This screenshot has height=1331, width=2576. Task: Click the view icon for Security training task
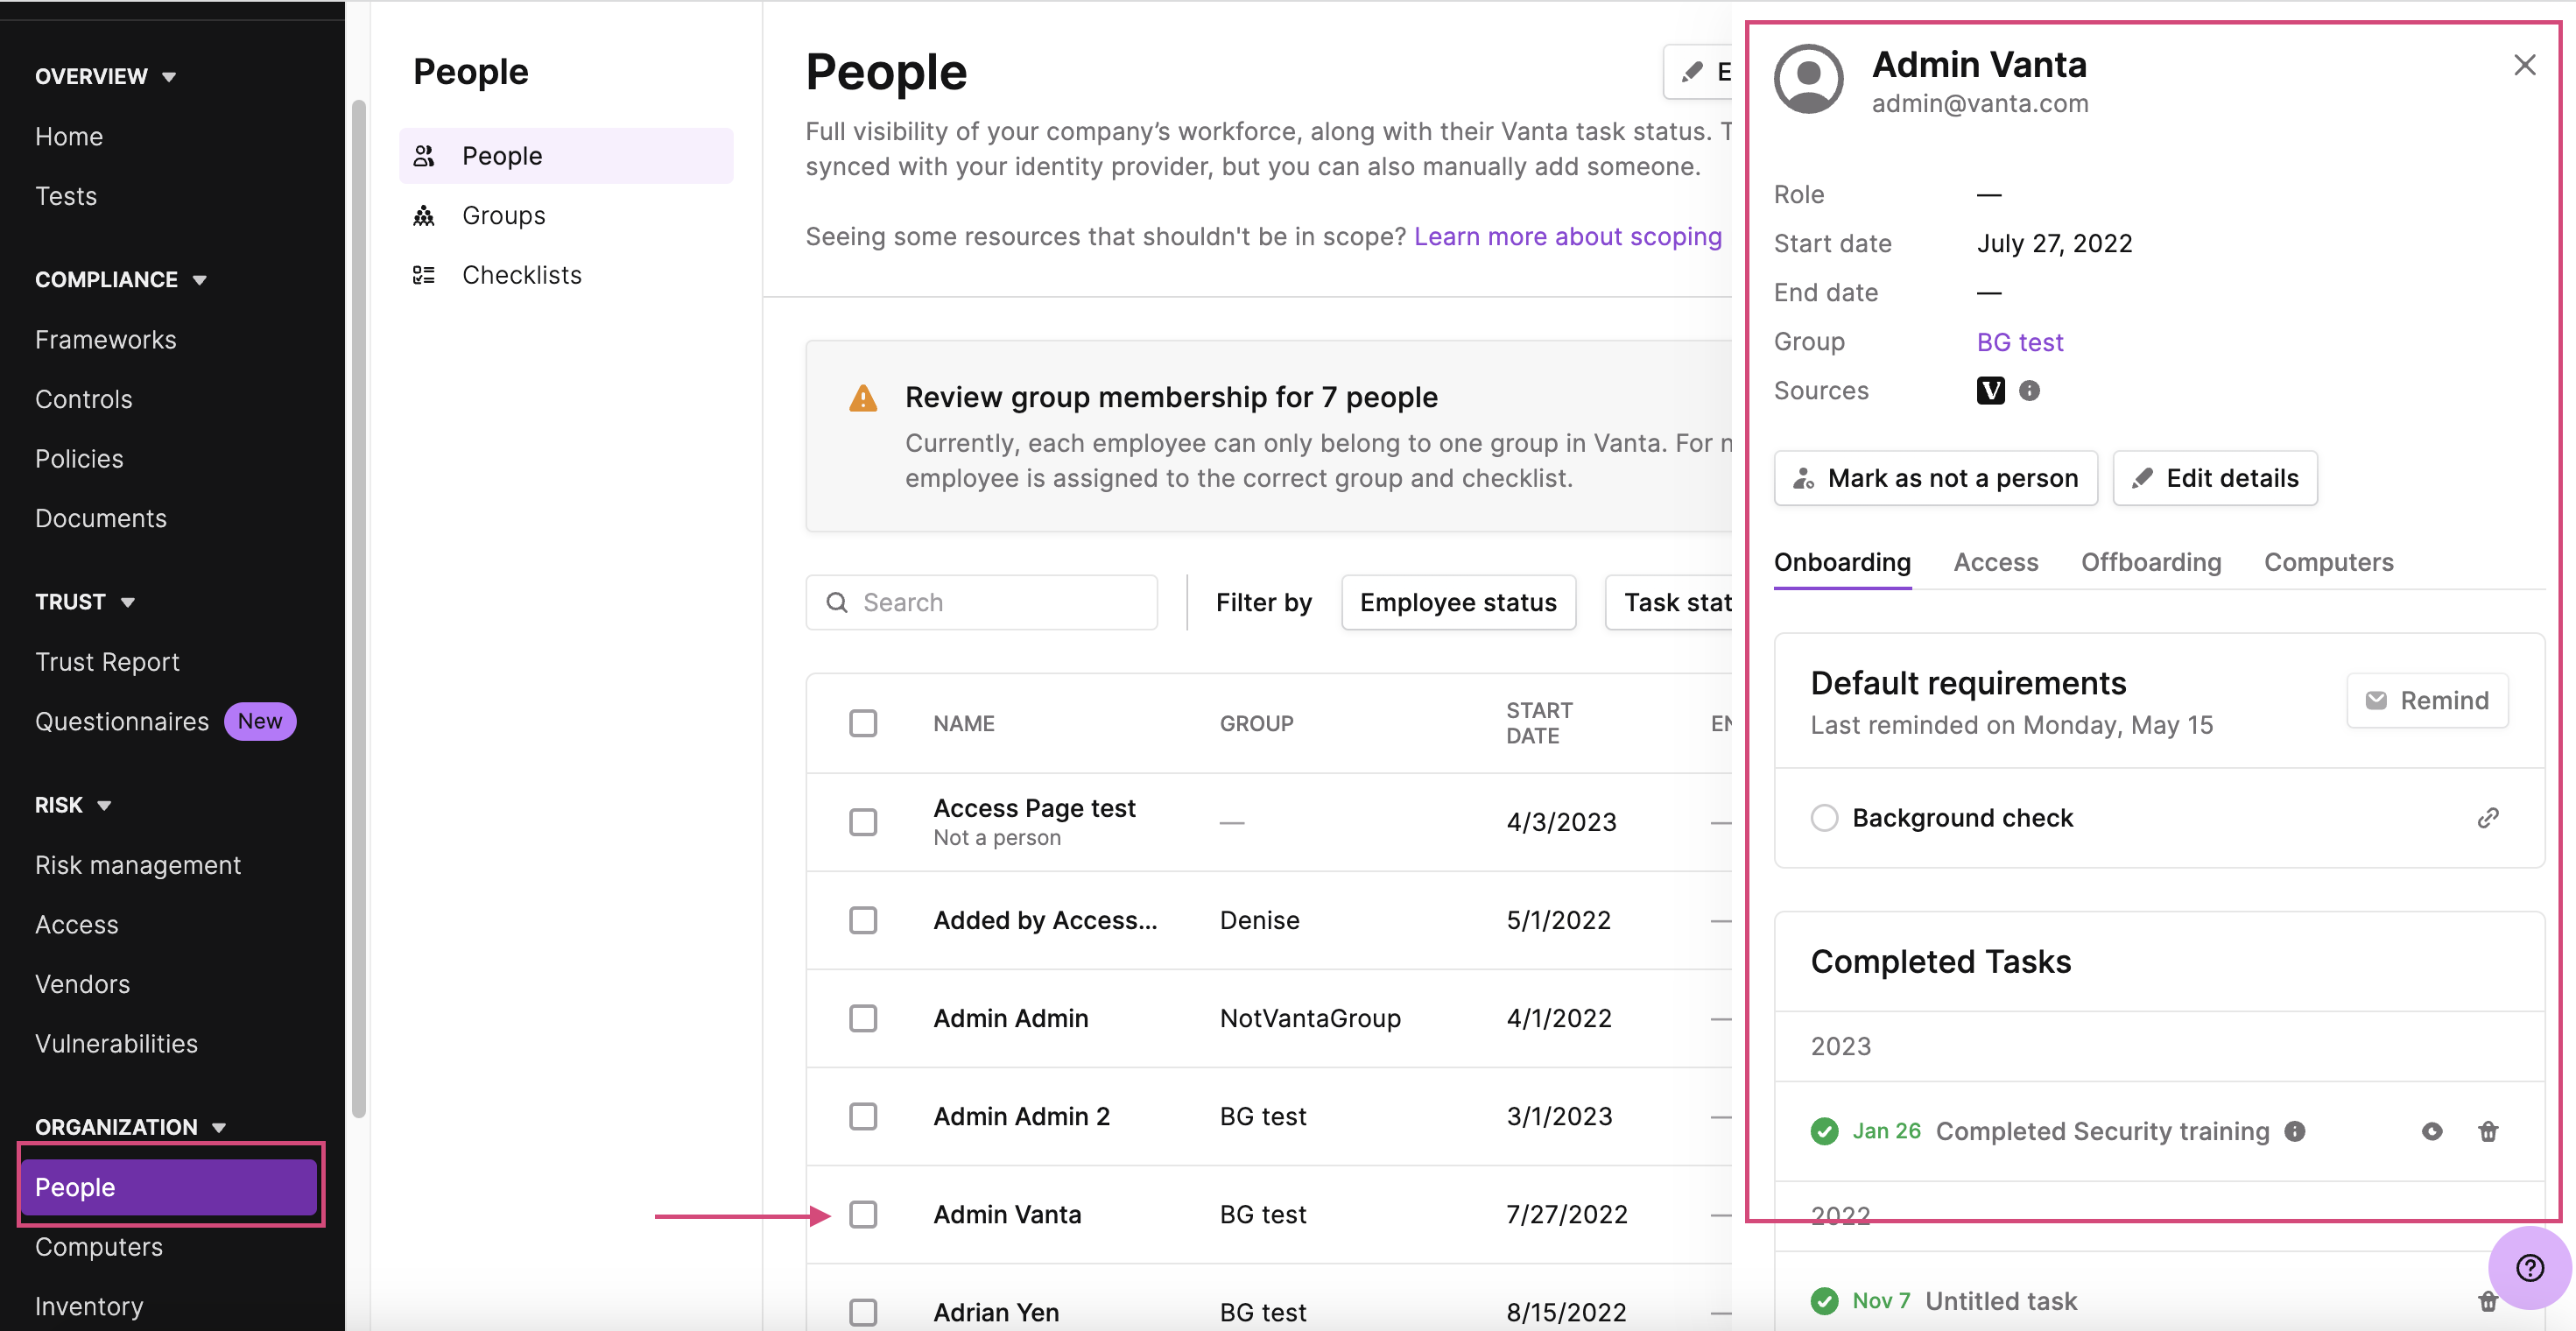(2432, 1131)
